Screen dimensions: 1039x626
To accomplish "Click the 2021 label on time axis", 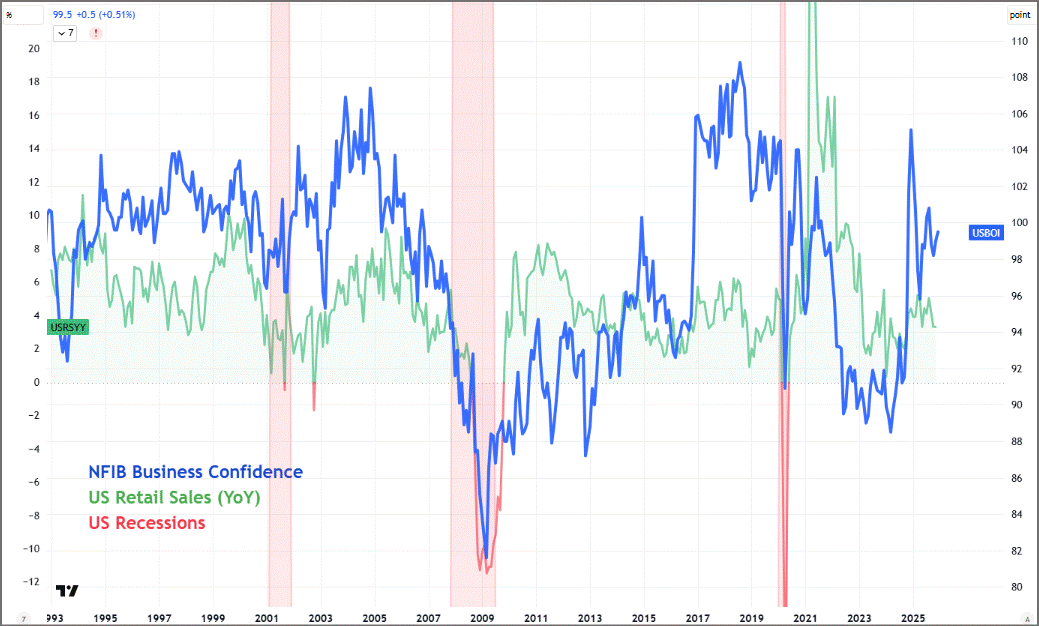I will click(805, 618).
